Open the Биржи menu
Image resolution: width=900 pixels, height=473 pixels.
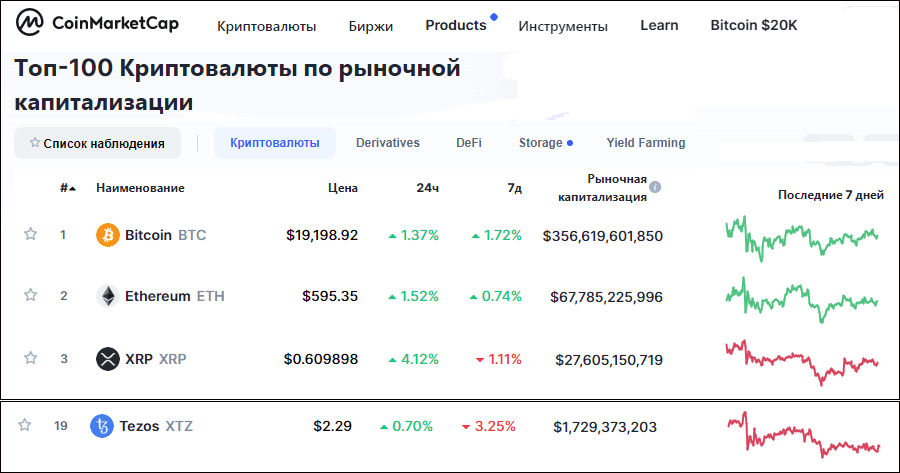tap(370, 26)
